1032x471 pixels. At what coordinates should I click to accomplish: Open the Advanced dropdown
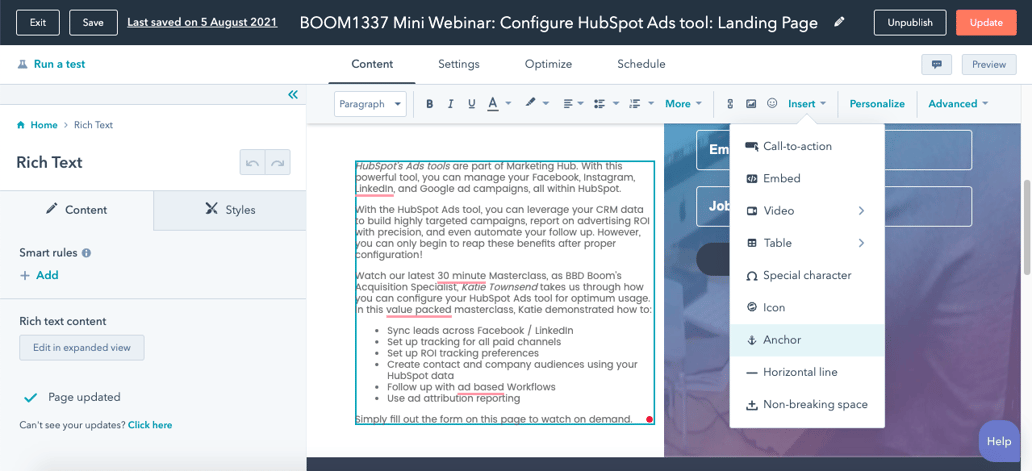point(958,104)
